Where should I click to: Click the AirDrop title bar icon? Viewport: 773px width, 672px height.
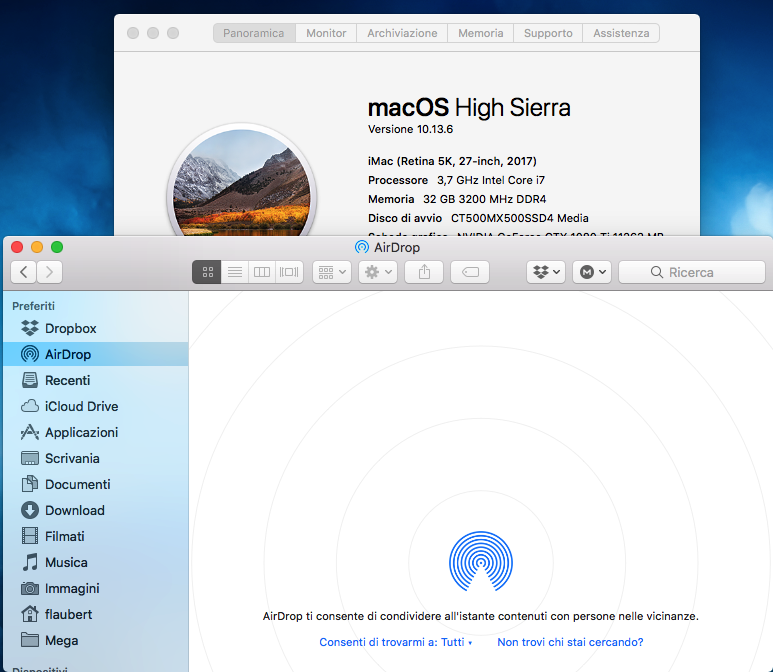point(362,247)
